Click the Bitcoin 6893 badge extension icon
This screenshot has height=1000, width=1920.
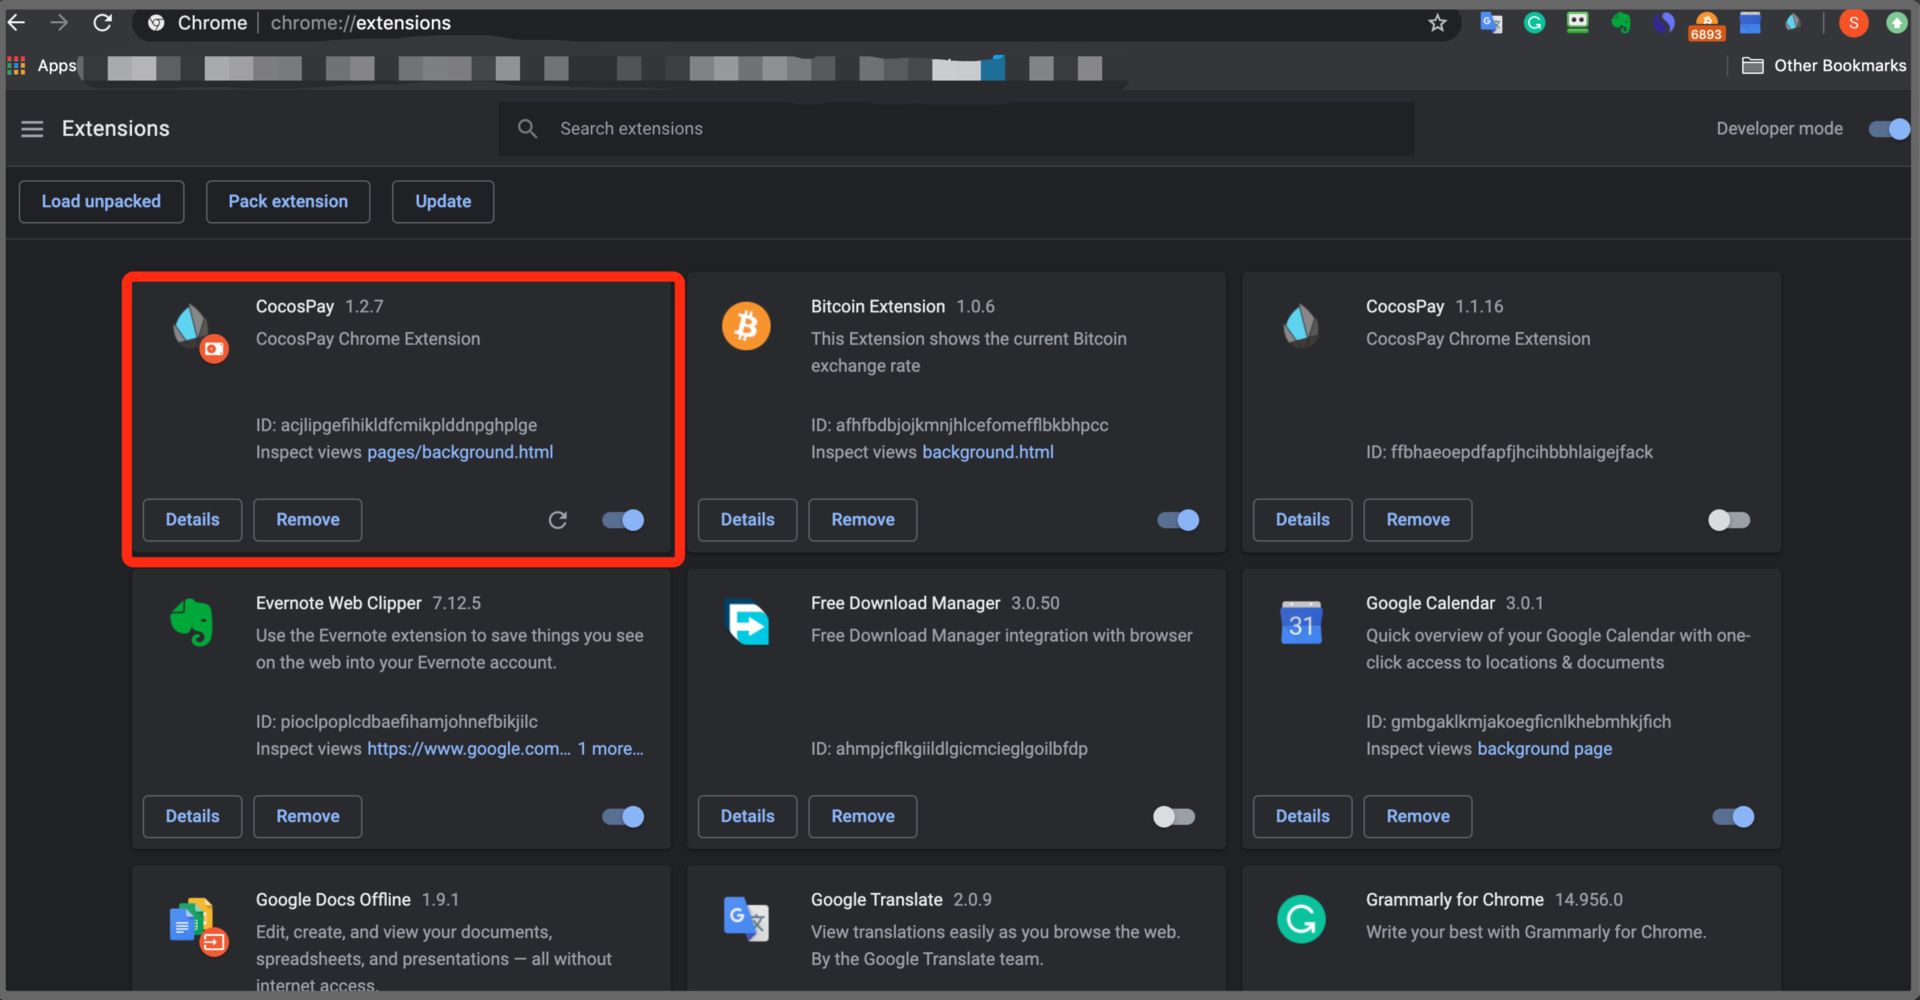click(1706, 26)
